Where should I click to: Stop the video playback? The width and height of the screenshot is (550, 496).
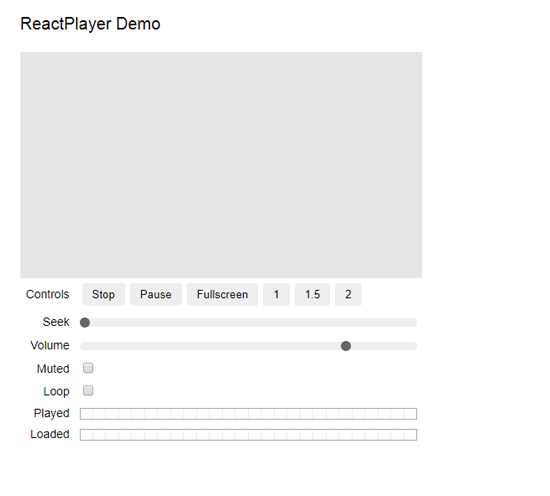point(103,294)
